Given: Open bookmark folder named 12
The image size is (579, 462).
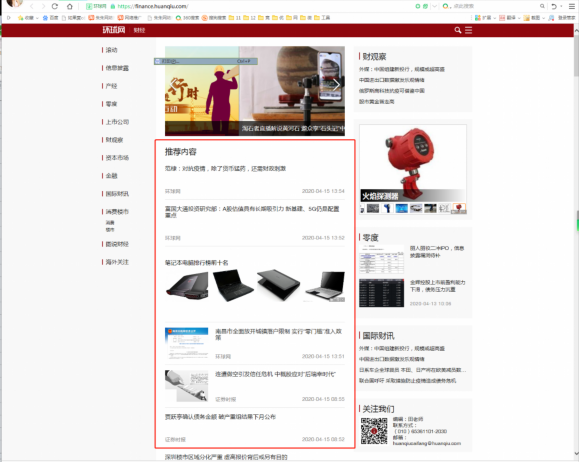Looking at the screenshot, I should pos(250,18).
